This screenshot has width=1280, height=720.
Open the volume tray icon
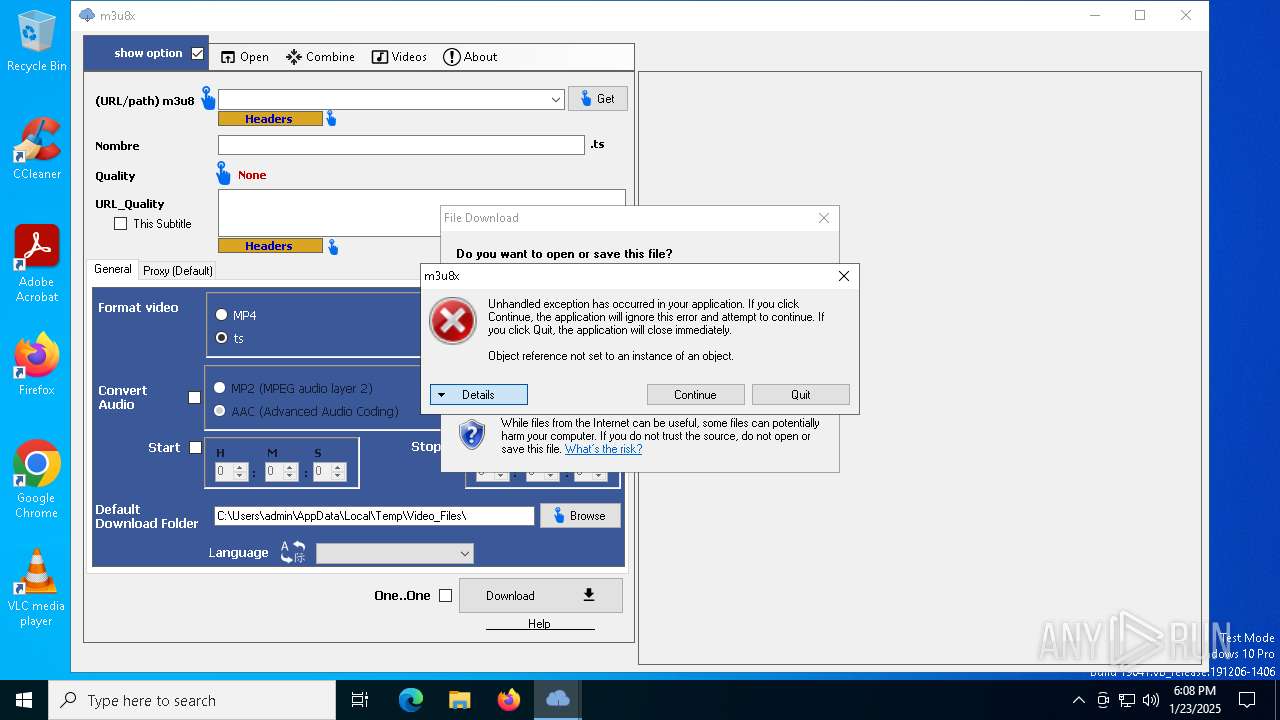click(x=1150, y=700)
